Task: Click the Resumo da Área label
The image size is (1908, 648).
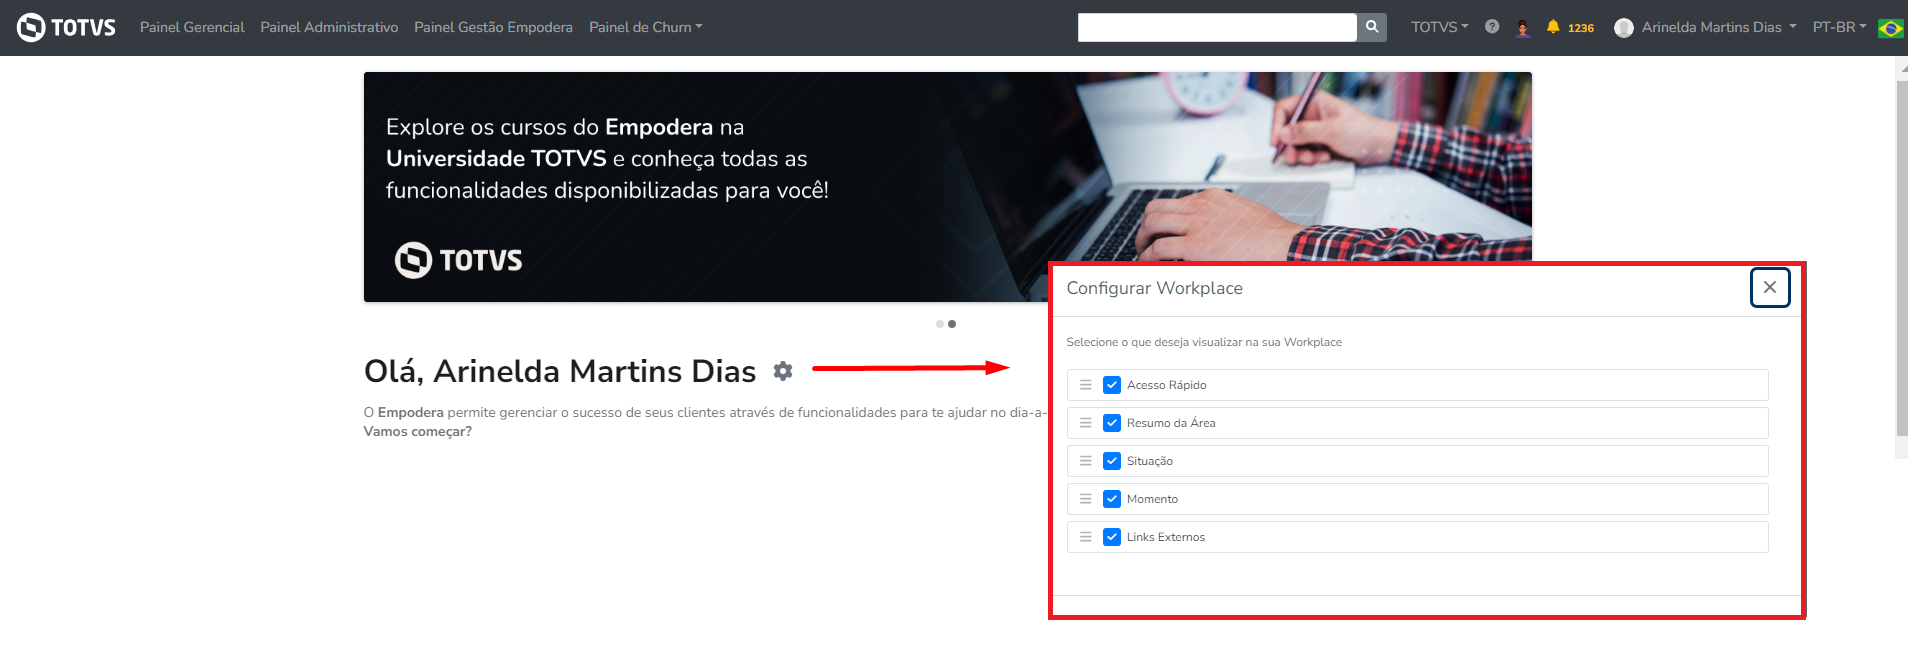Action: [1171, 423]
